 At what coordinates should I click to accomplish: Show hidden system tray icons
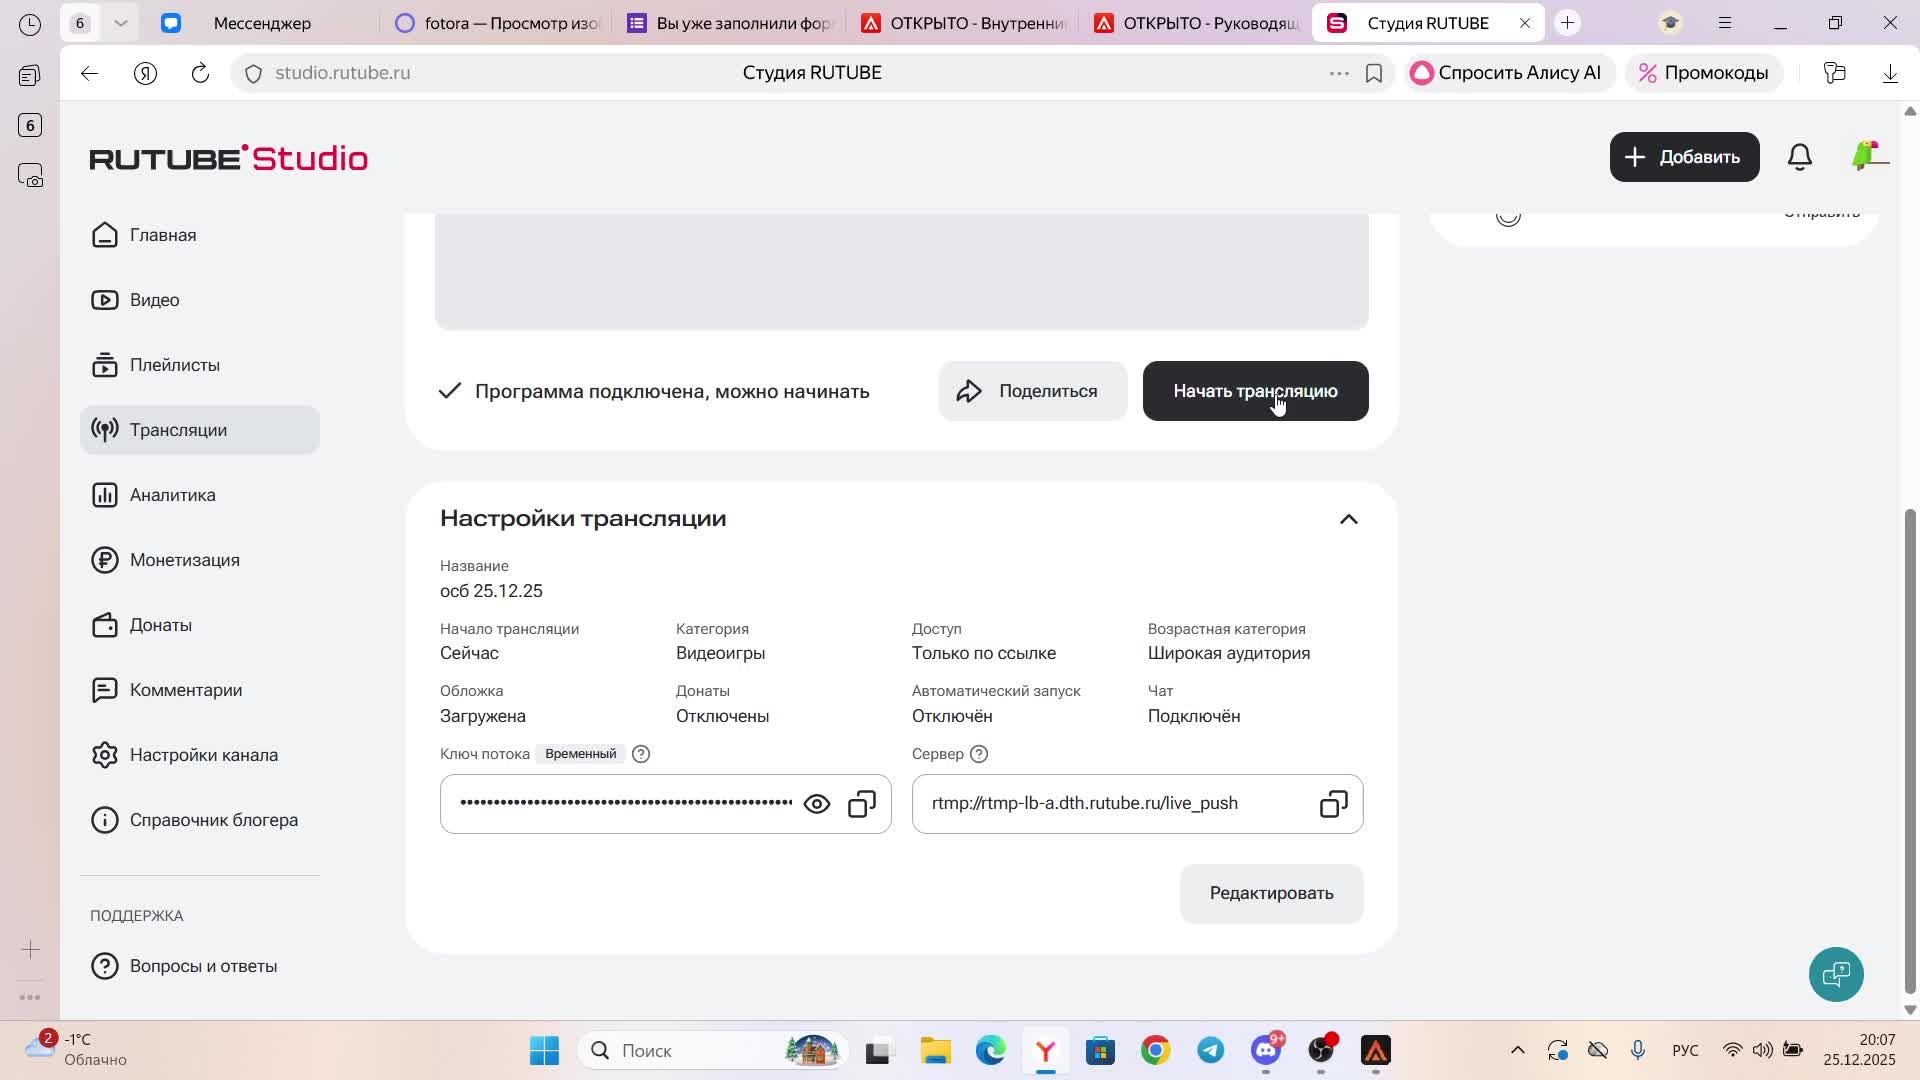(1517, 1050)
